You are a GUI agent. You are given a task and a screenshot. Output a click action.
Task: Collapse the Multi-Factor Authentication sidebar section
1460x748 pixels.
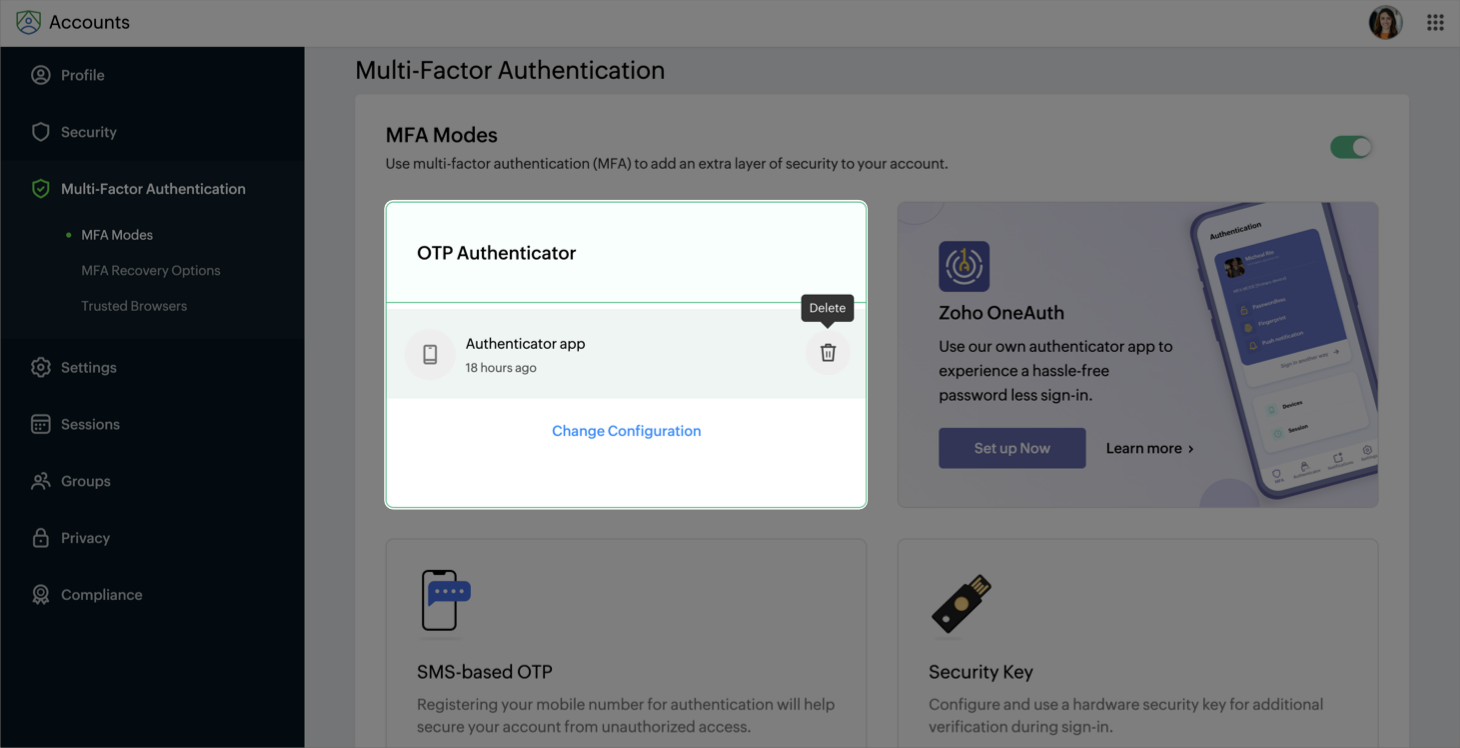[152, 189]
